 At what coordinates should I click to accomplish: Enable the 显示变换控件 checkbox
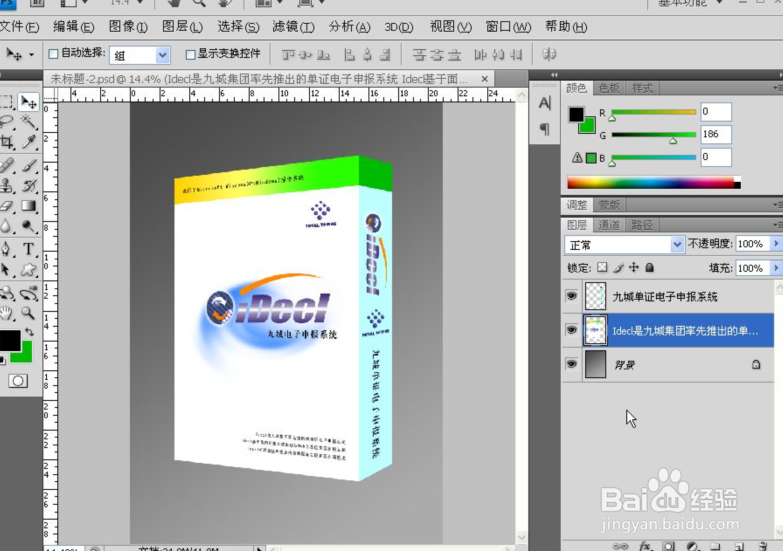coord(190,54)
